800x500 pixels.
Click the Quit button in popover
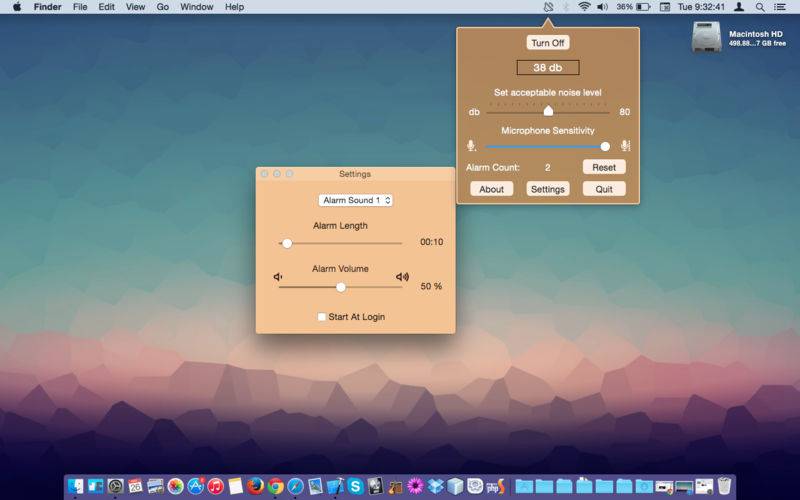604,189
